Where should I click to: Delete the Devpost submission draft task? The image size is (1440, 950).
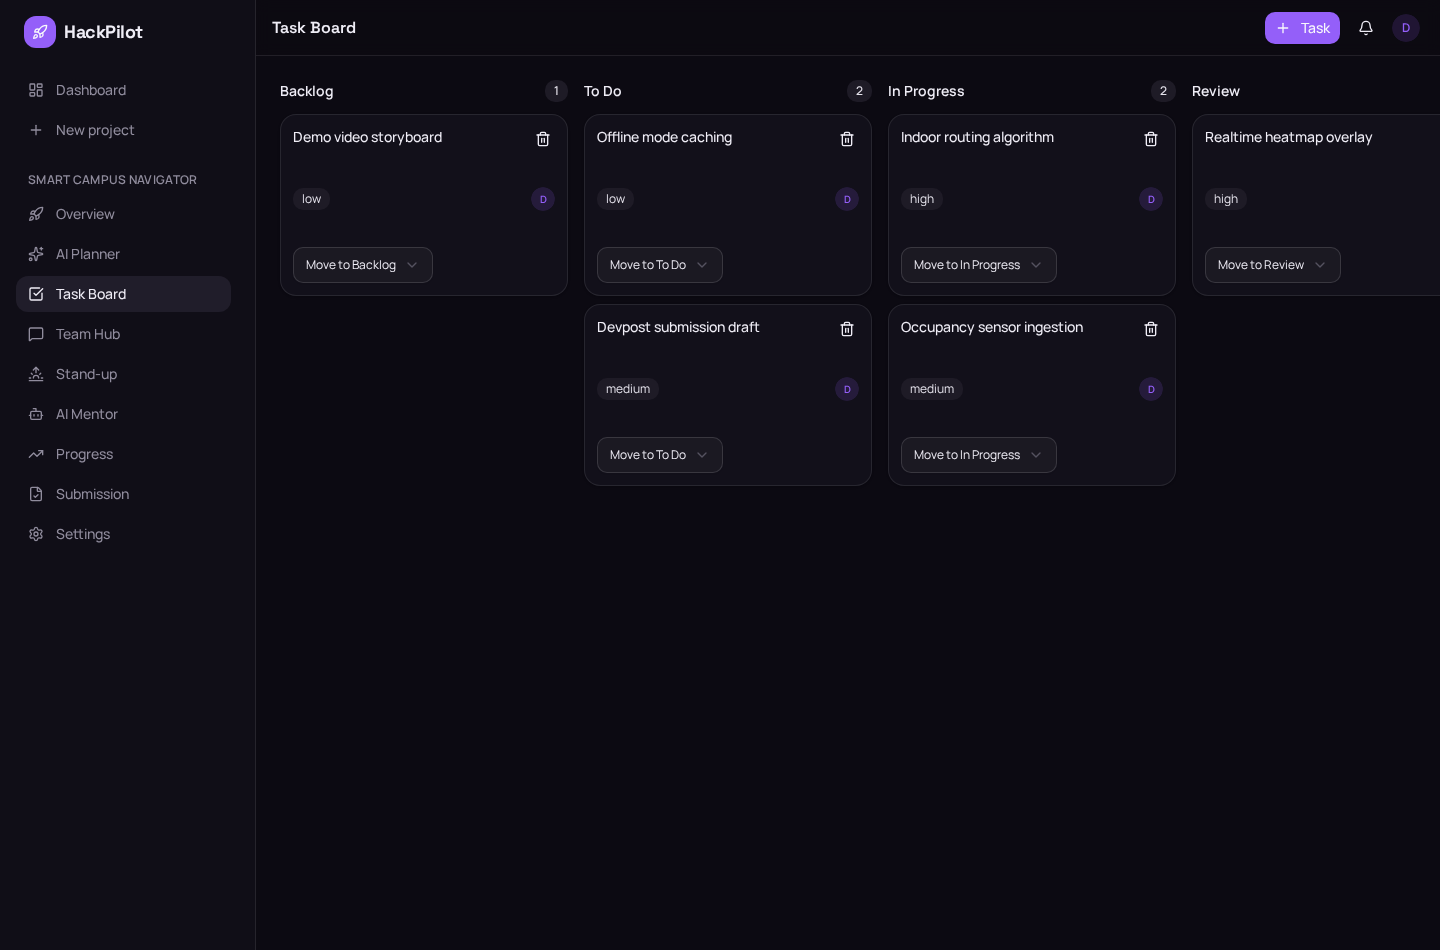pyautogui.click(x=847, y=329)
